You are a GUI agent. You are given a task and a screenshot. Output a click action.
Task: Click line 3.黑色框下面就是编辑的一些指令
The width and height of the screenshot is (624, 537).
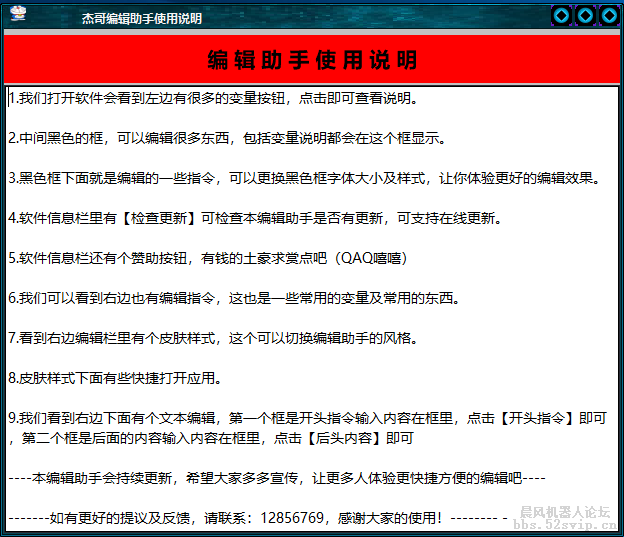pyautogui.click(x=304, y=178)
